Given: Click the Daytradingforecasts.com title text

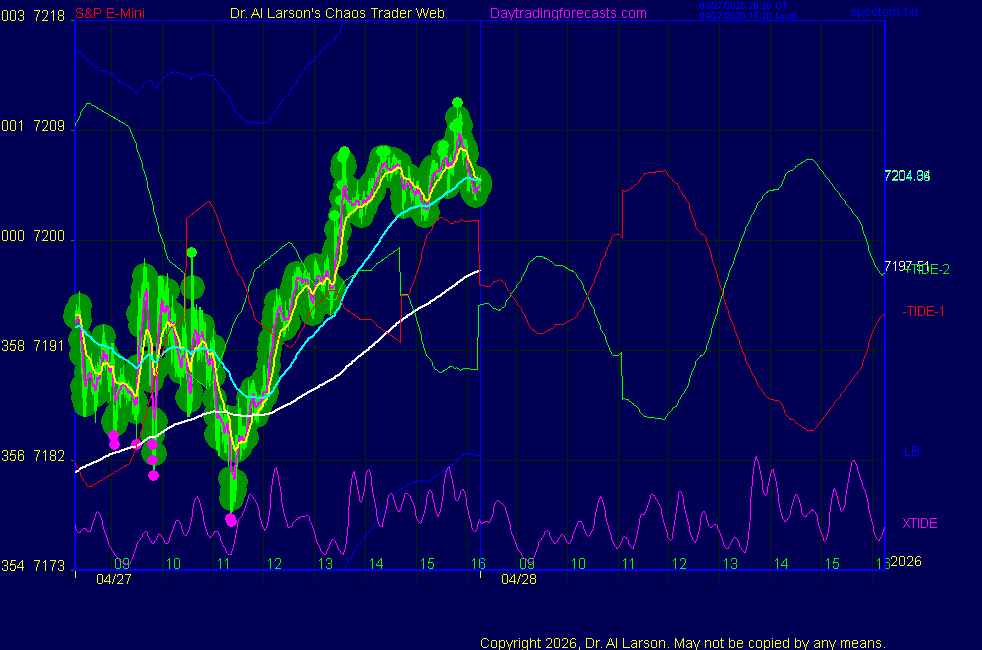Looking at the screenshot, I should [x=568, y=13].
